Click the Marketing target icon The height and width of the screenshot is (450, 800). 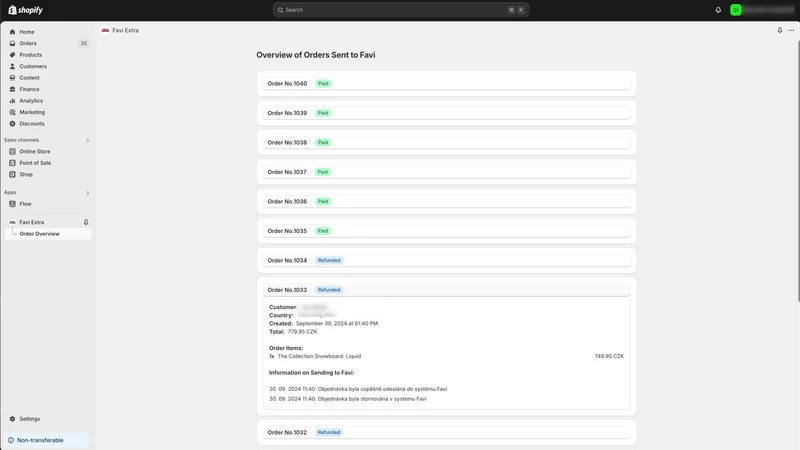point(12,112)
